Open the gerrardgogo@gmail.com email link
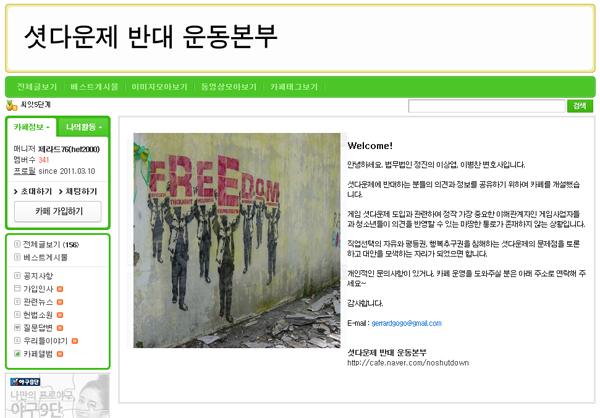 point(406,323)
